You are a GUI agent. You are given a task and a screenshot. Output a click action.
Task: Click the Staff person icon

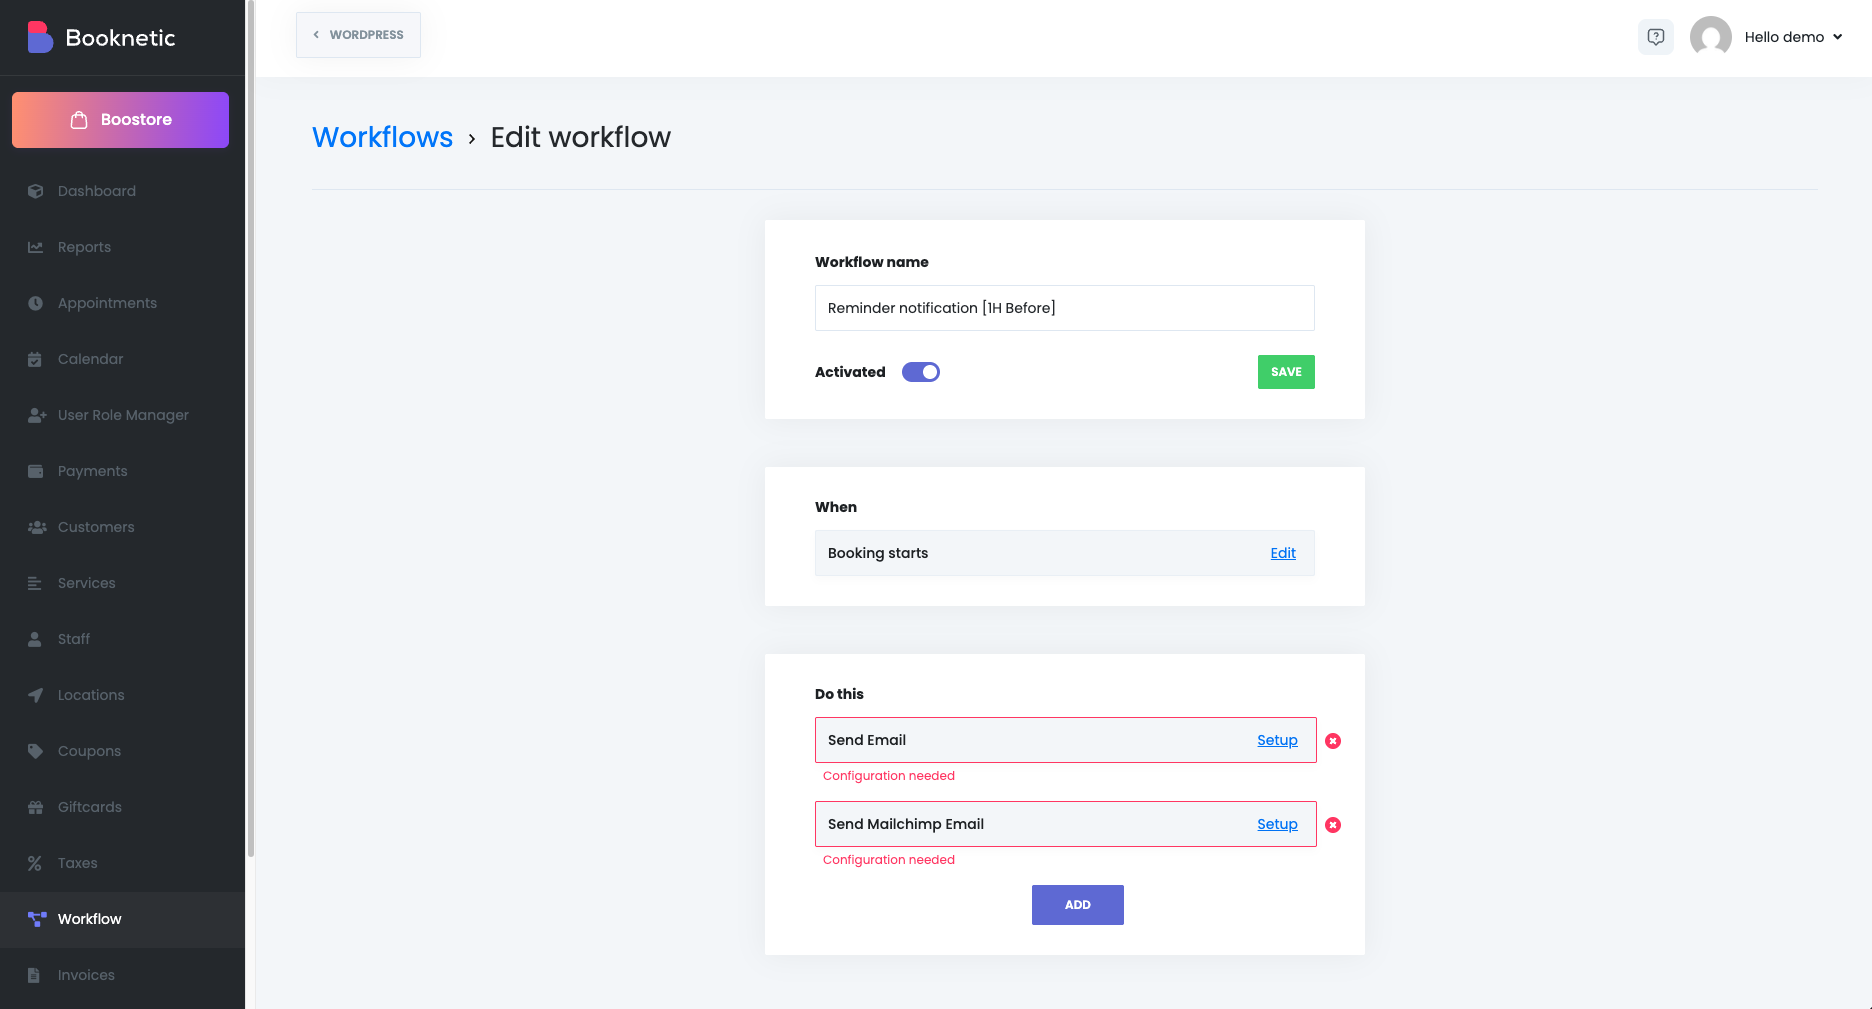[x=35, y=639]
